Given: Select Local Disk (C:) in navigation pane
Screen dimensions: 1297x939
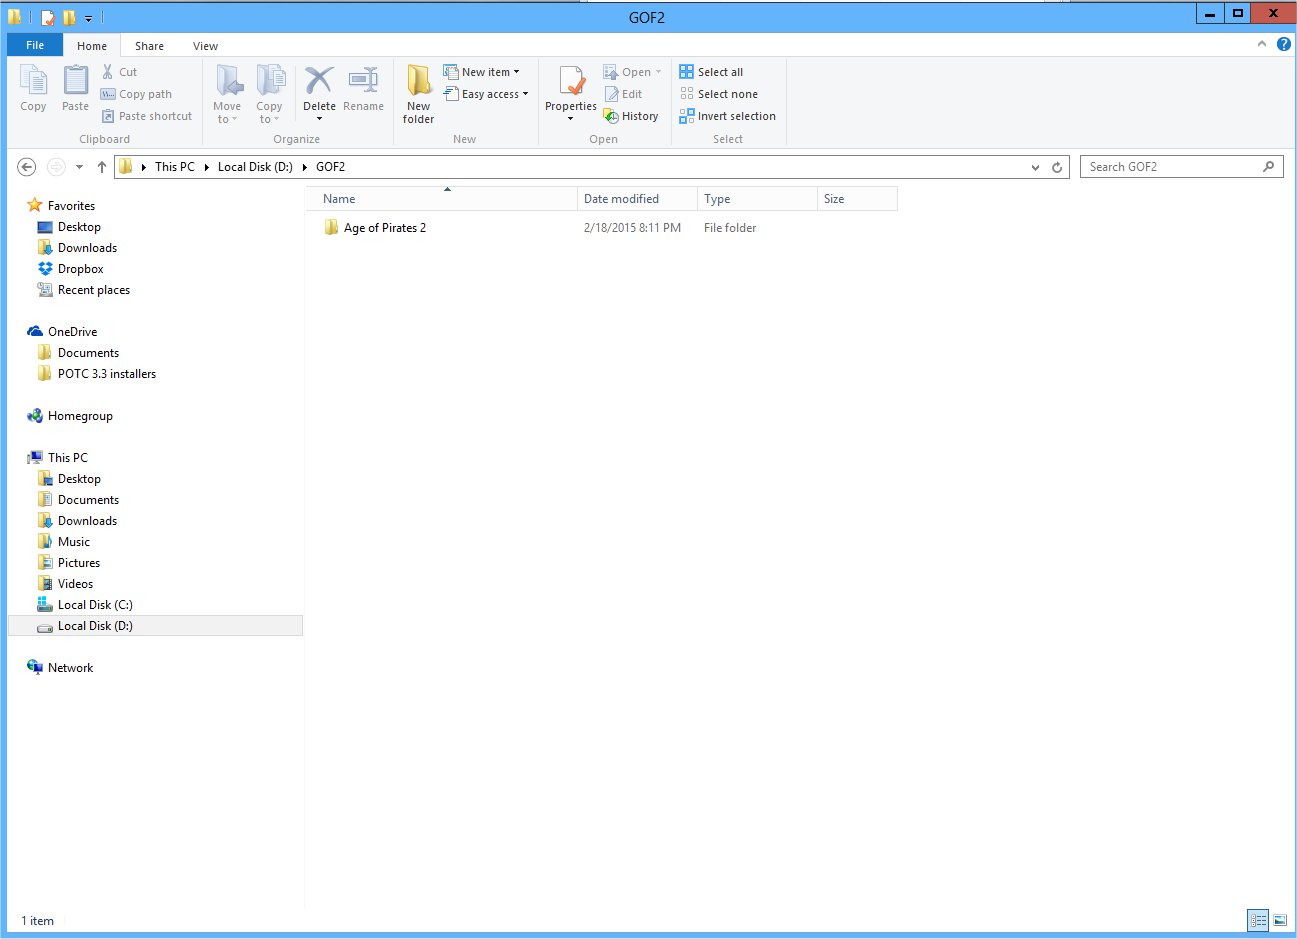Looking at the screenshot, I should click(x=95, y=605).
